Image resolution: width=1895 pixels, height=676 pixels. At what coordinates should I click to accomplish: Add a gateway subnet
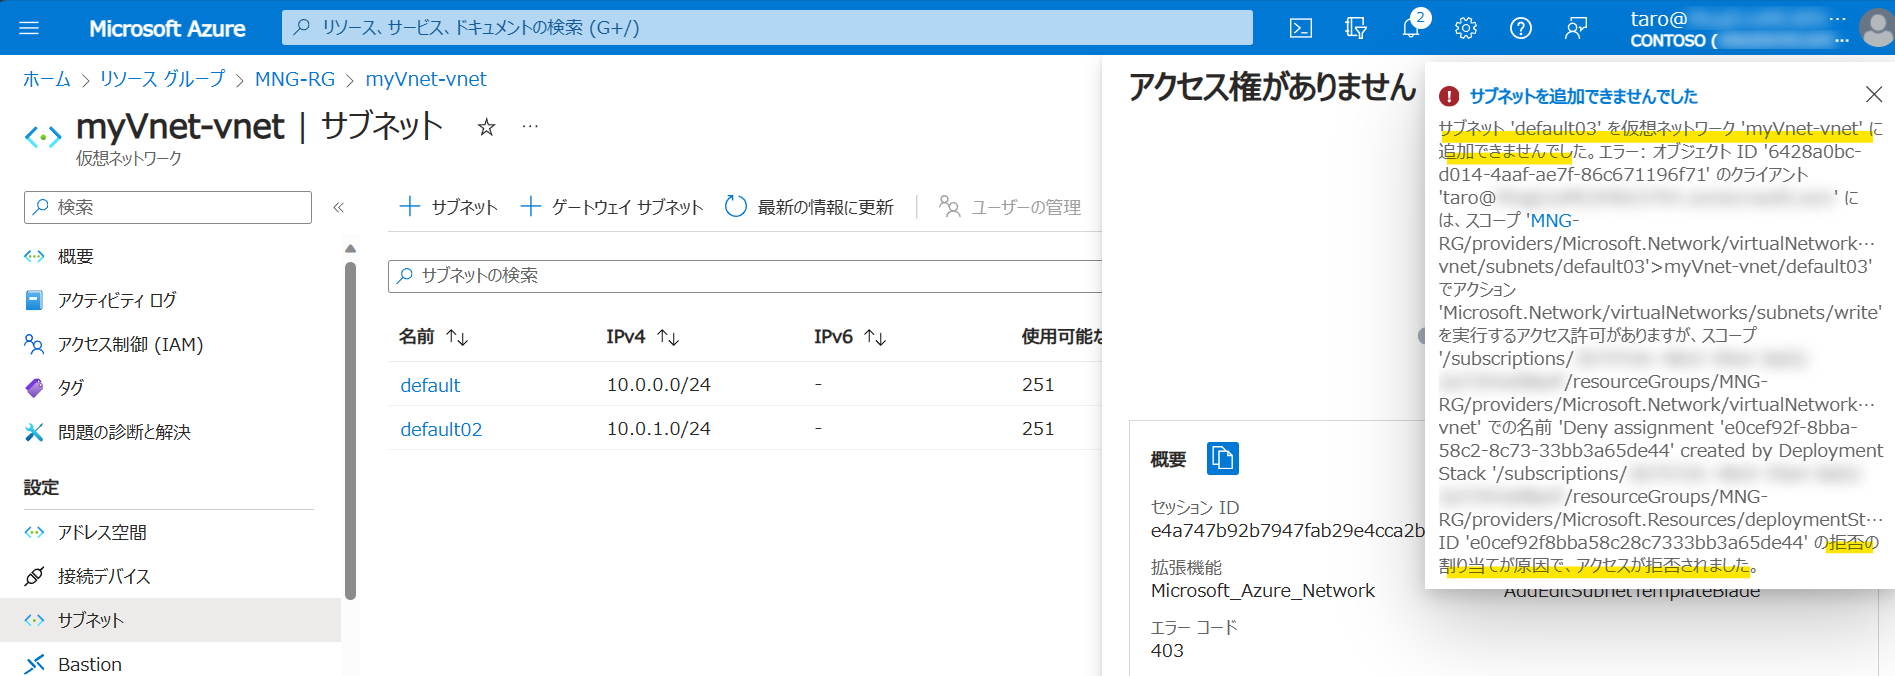coord(612,207)
